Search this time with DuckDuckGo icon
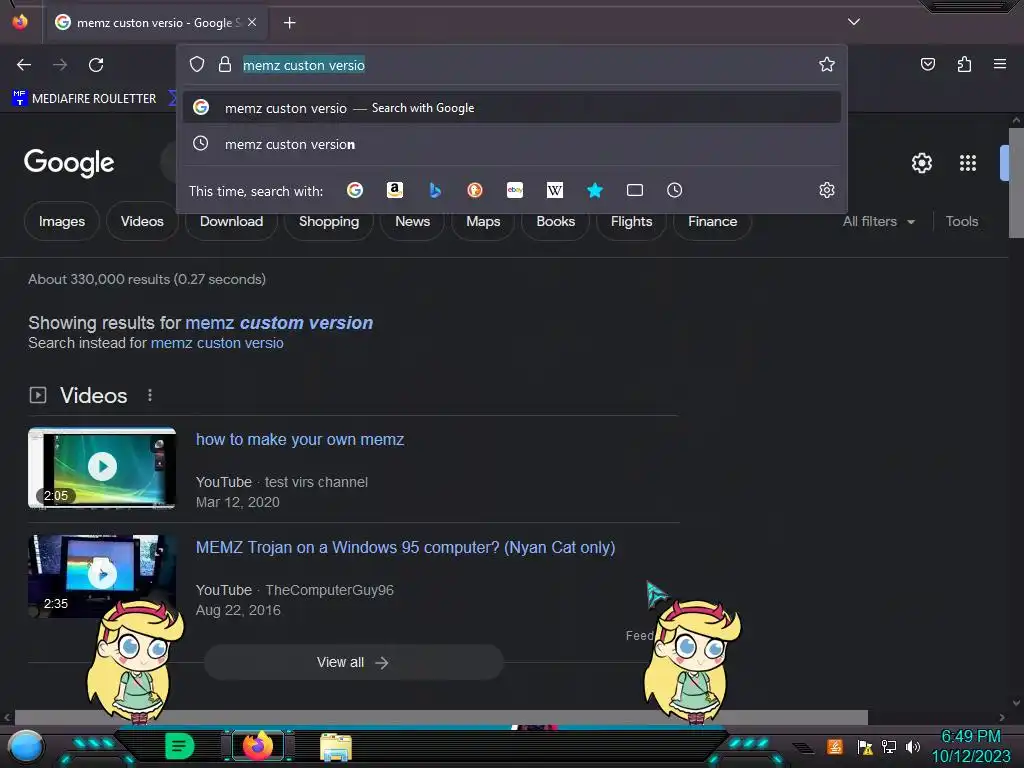 (x=475, y=190)
